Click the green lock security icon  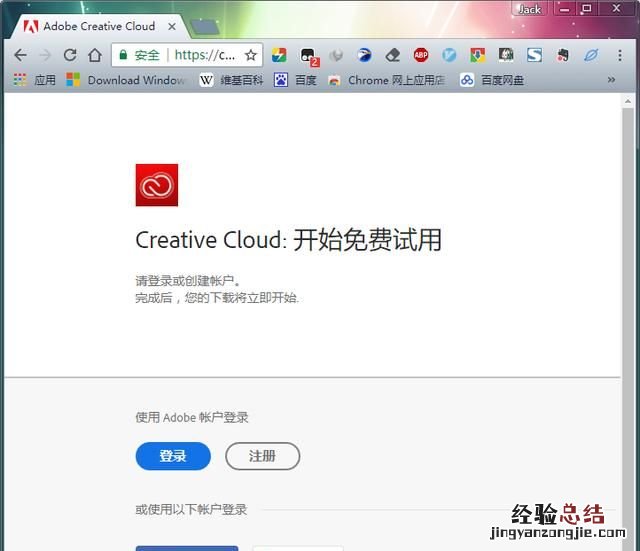[x=123, y=55]
